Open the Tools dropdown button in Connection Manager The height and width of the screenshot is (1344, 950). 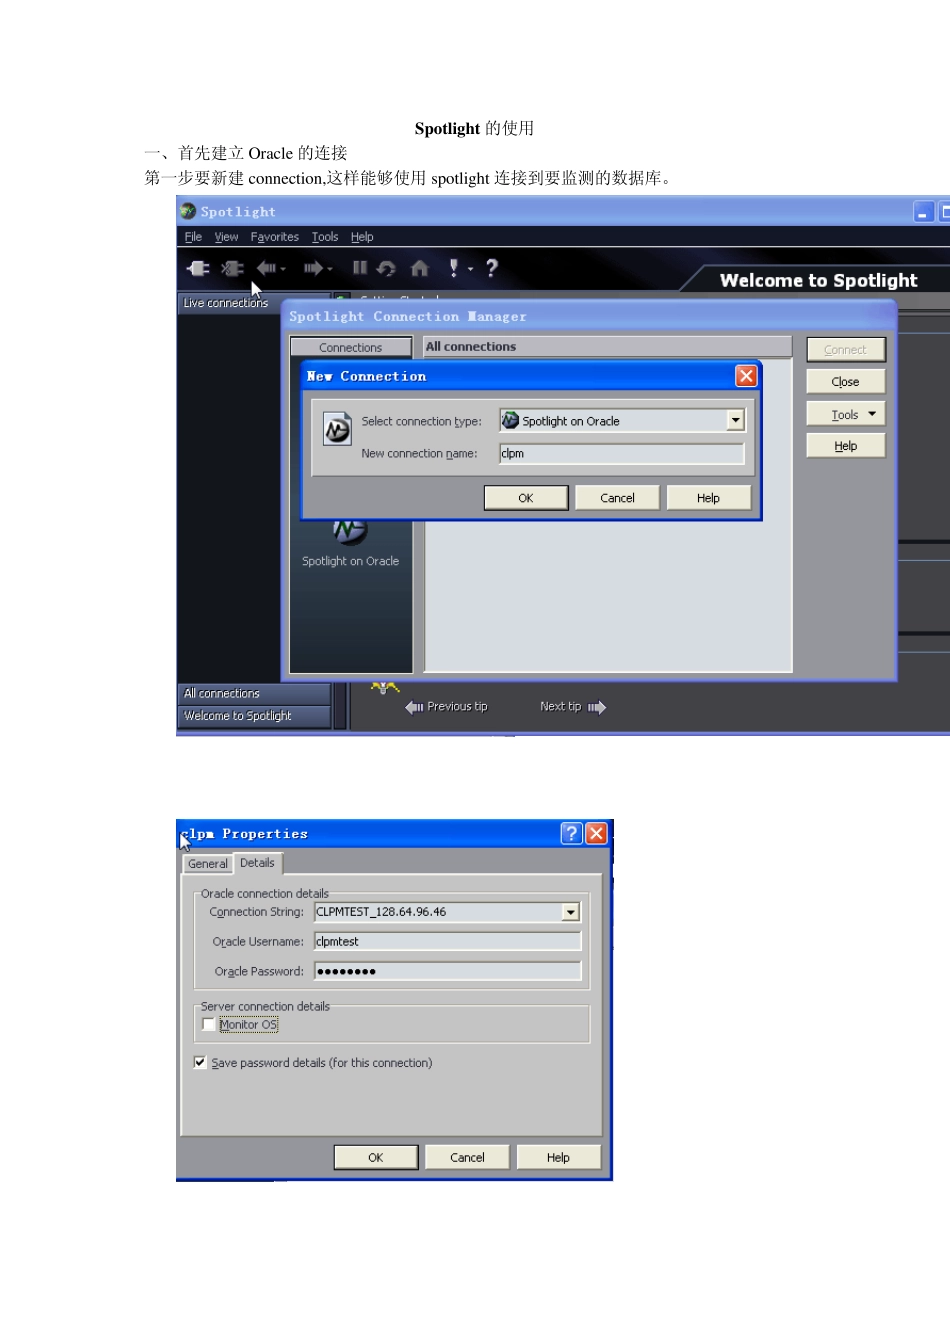846,414
